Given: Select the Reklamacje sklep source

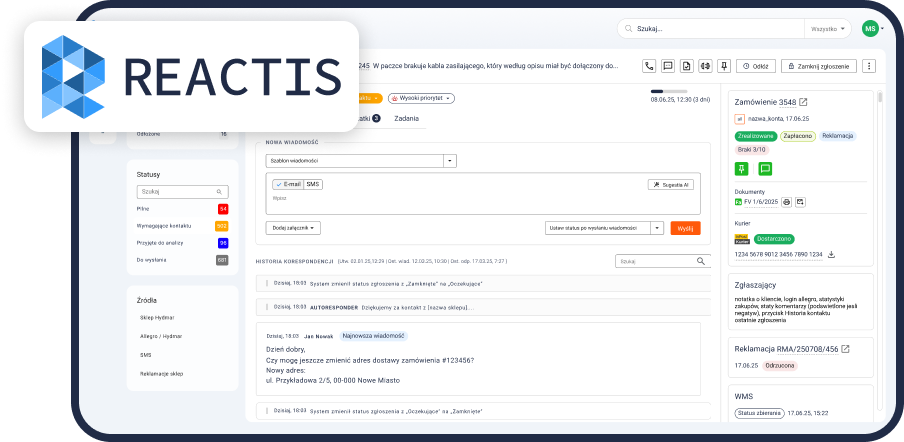Looking at the screenshot, I should 161,373.
